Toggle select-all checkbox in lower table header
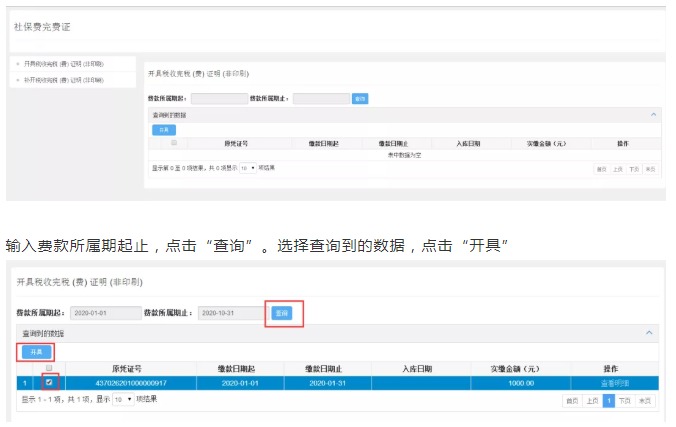The image size is (676, 427). [49, 368]
